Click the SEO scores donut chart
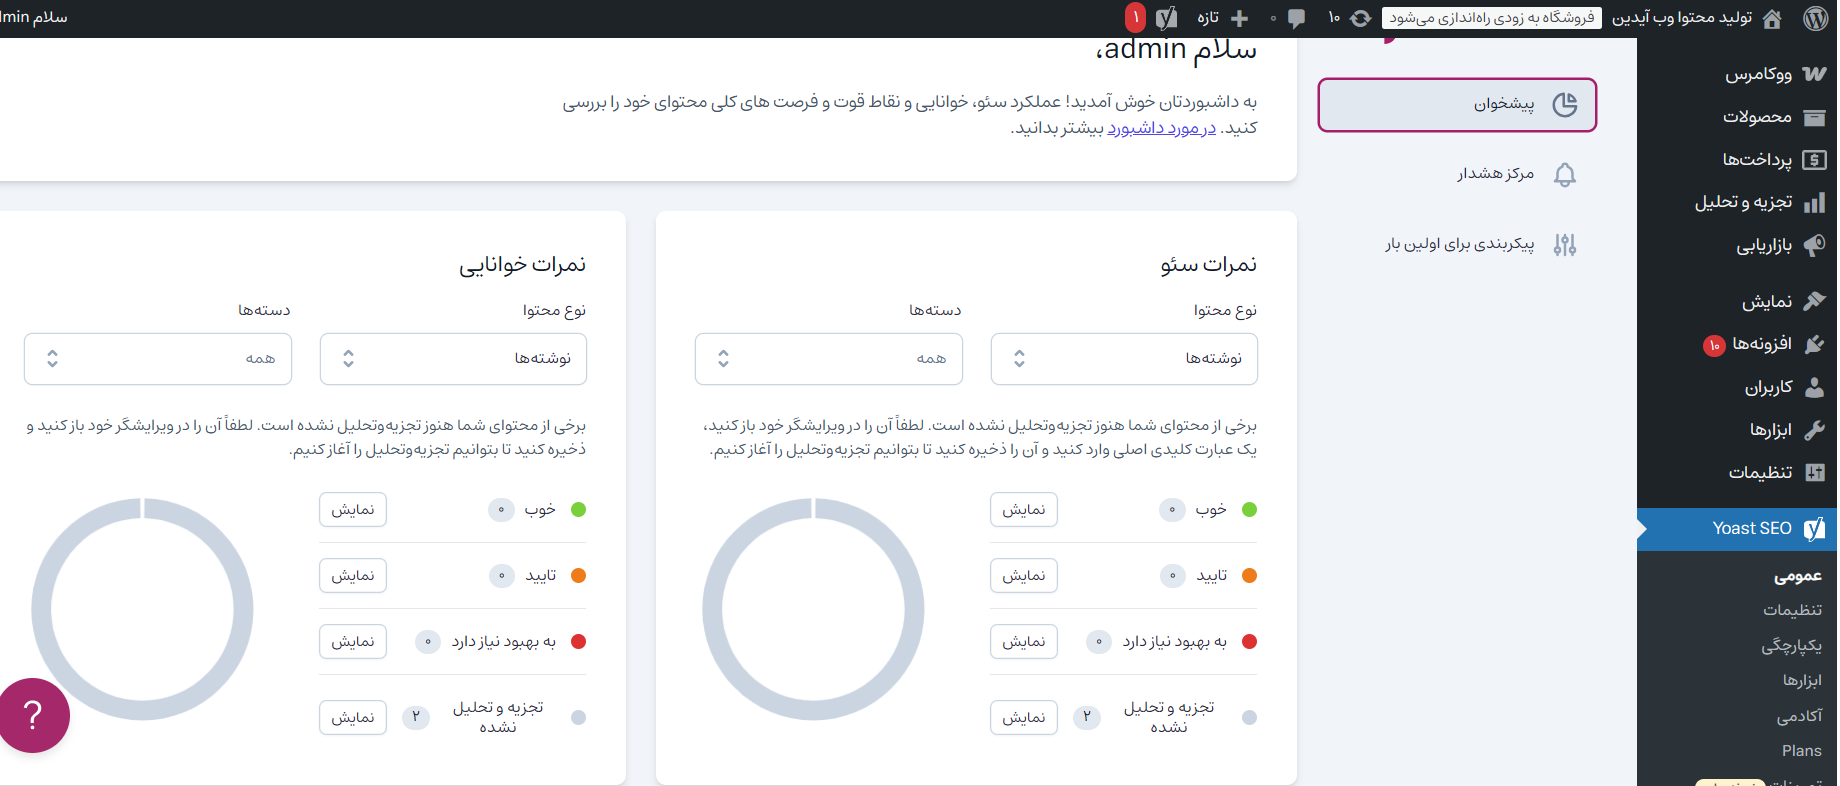The width and height of the screenshot is (1840, 786). [813, 610]
